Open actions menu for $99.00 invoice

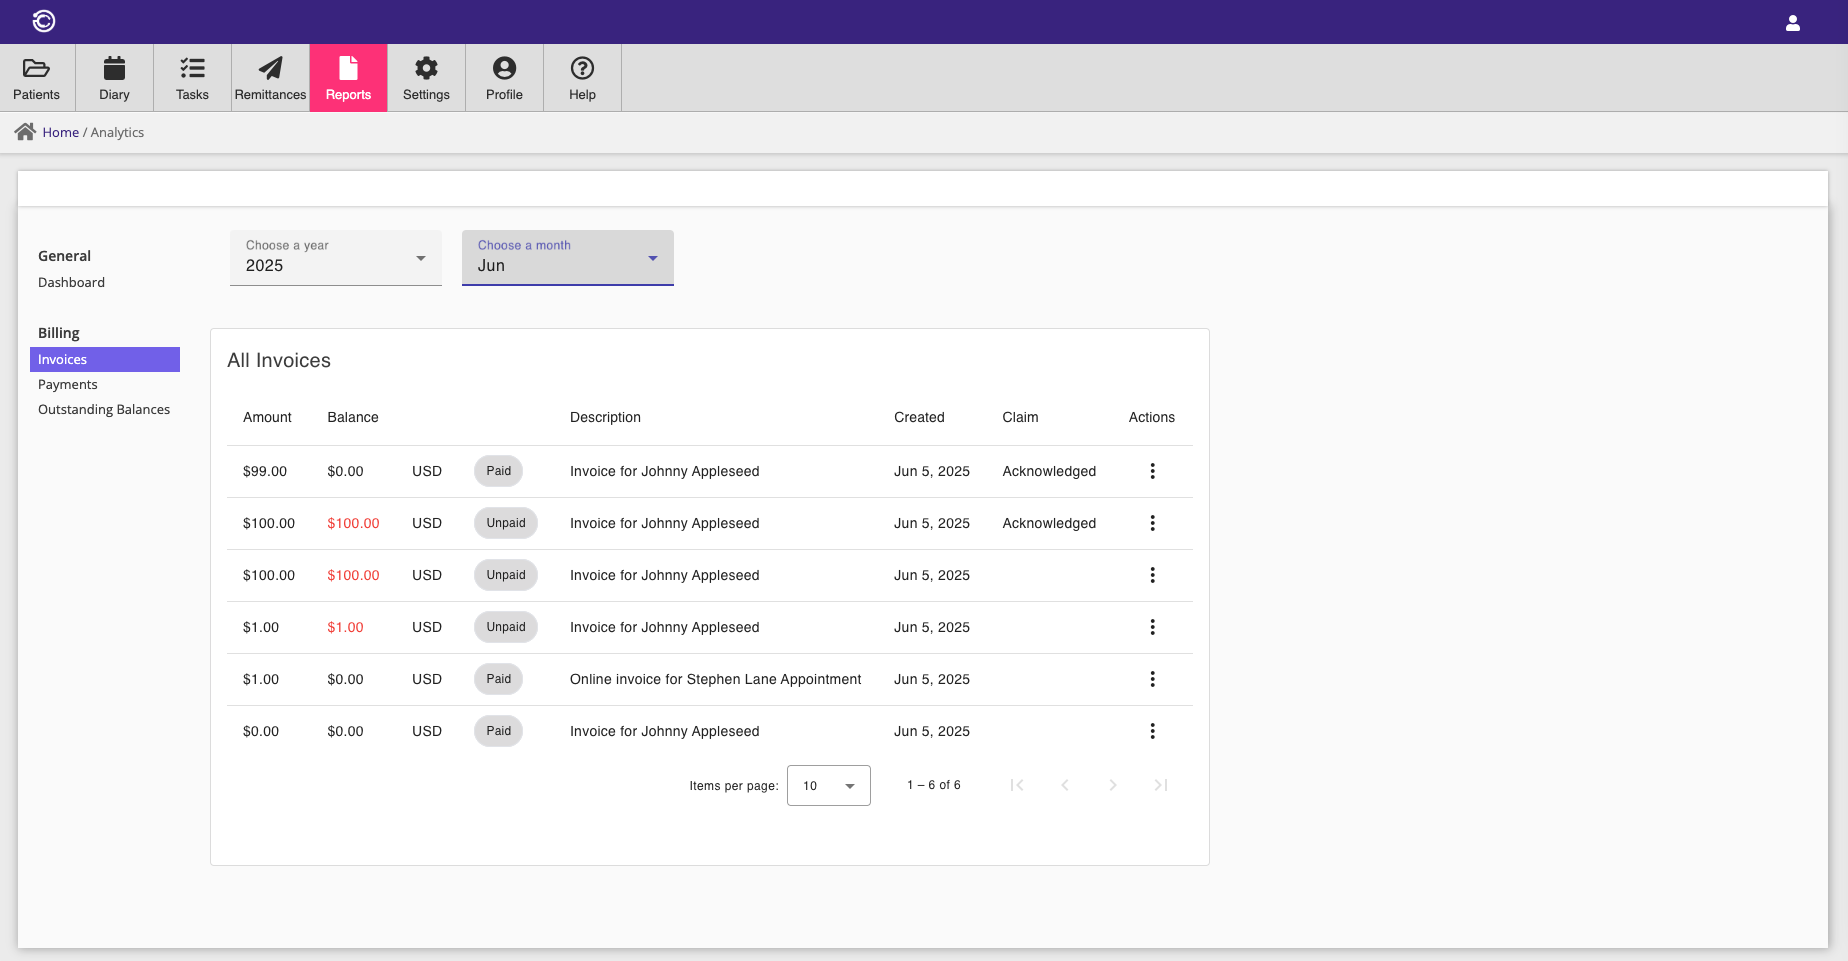(x=1152, y=471)
